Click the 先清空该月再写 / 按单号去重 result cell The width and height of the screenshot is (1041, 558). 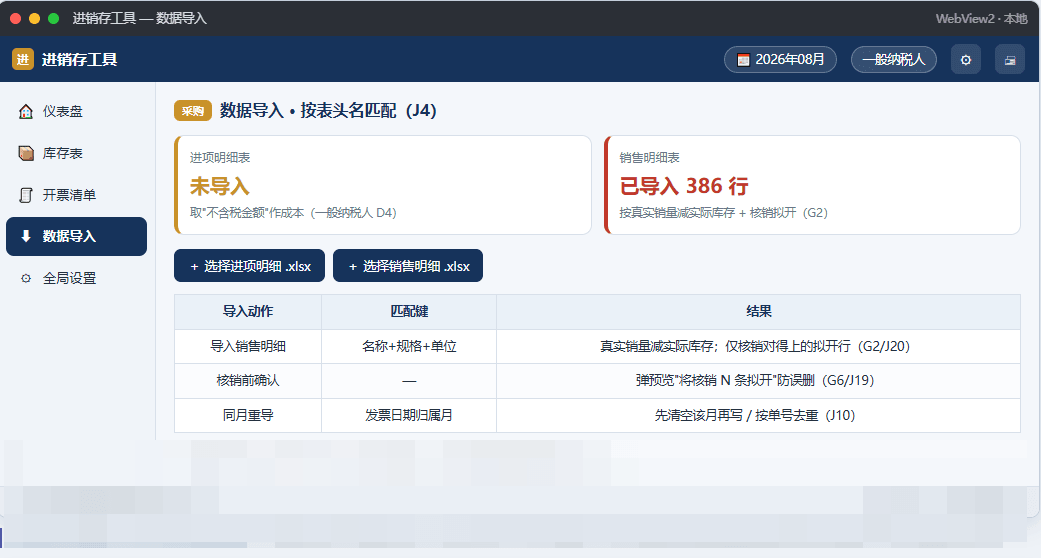[x=758, y=415]
